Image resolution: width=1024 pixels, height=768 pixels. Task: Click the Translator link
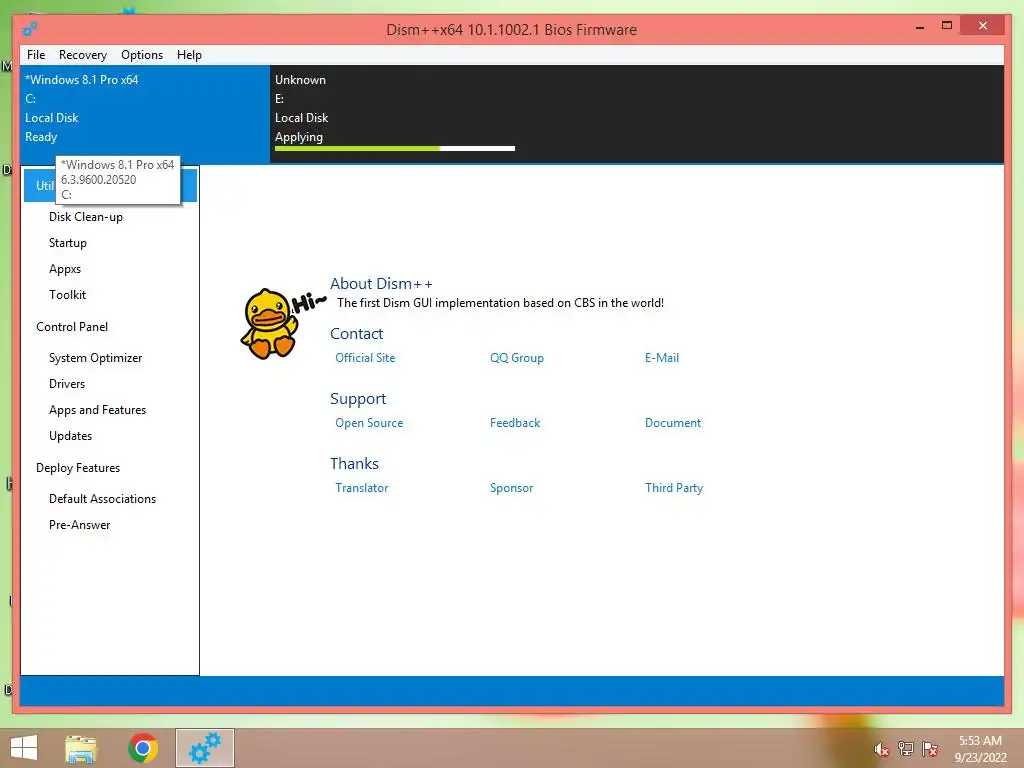[x=361, y=488]
